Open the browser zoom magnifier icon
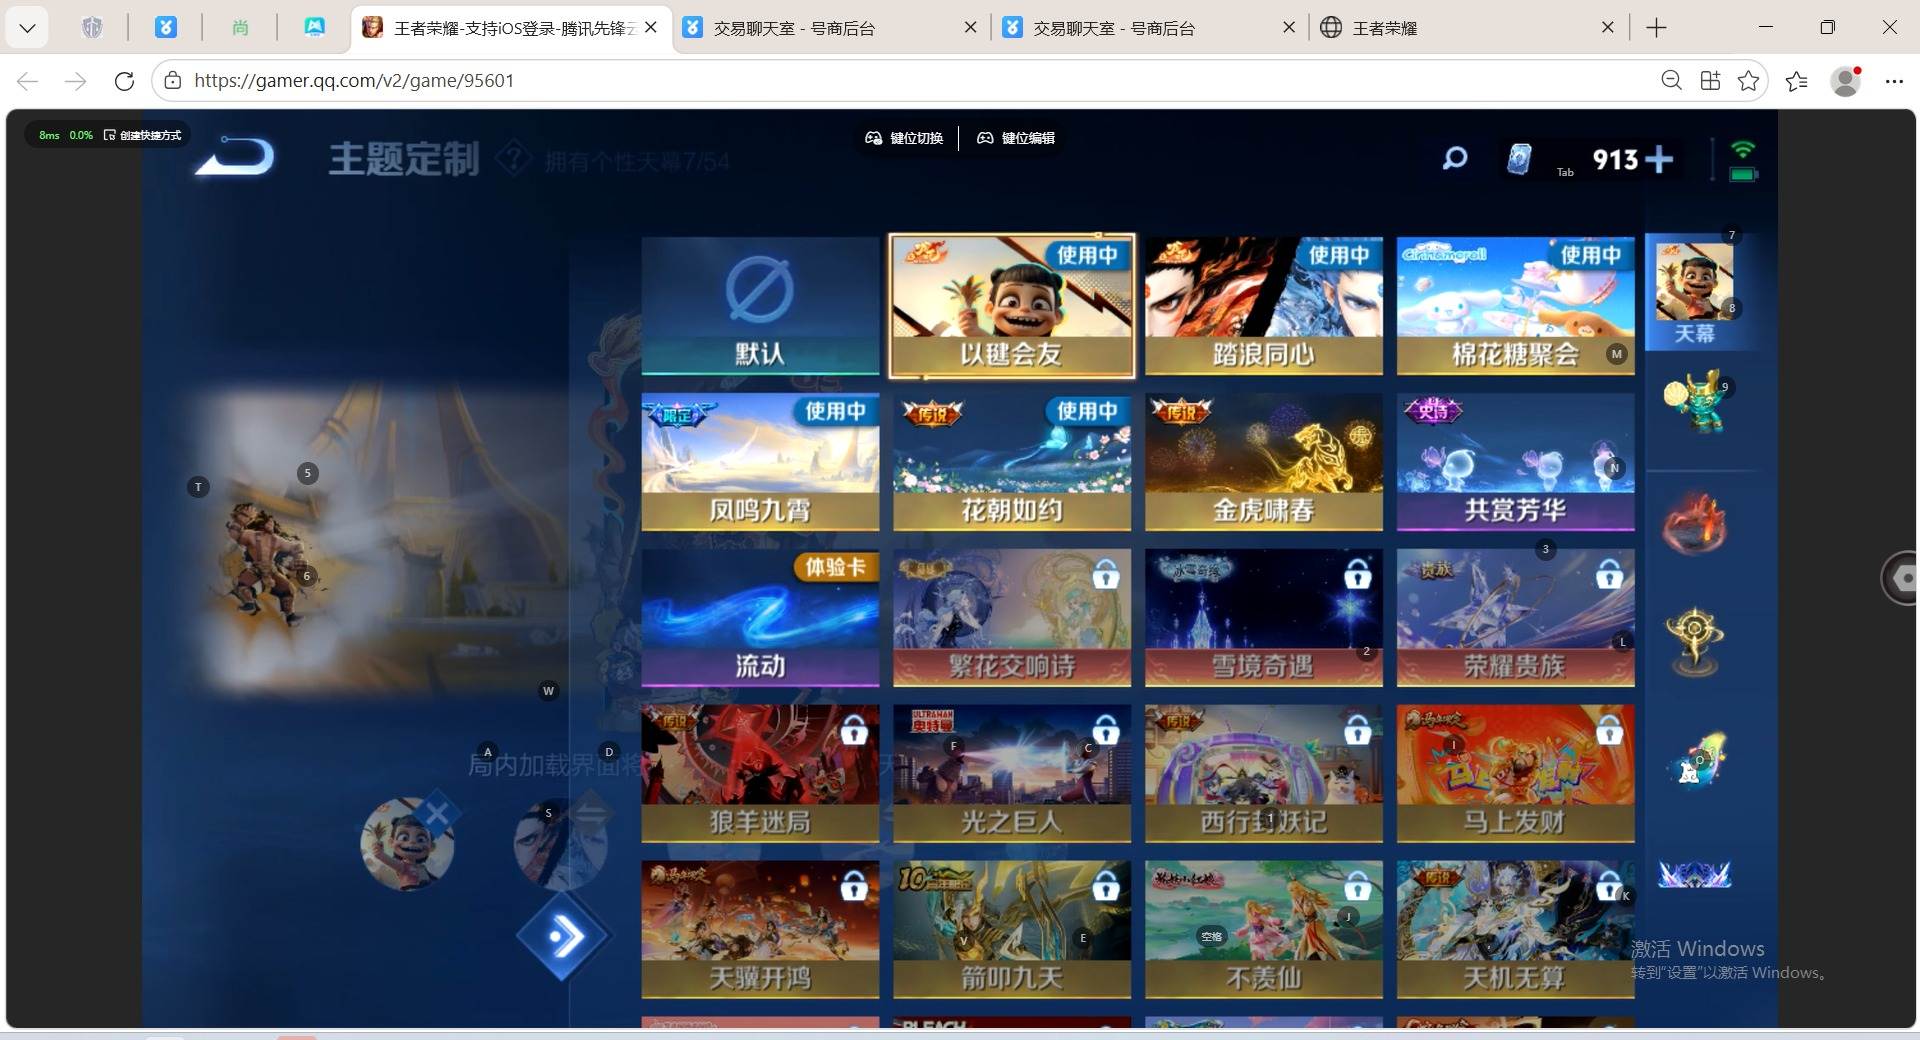 [1671, 81]
